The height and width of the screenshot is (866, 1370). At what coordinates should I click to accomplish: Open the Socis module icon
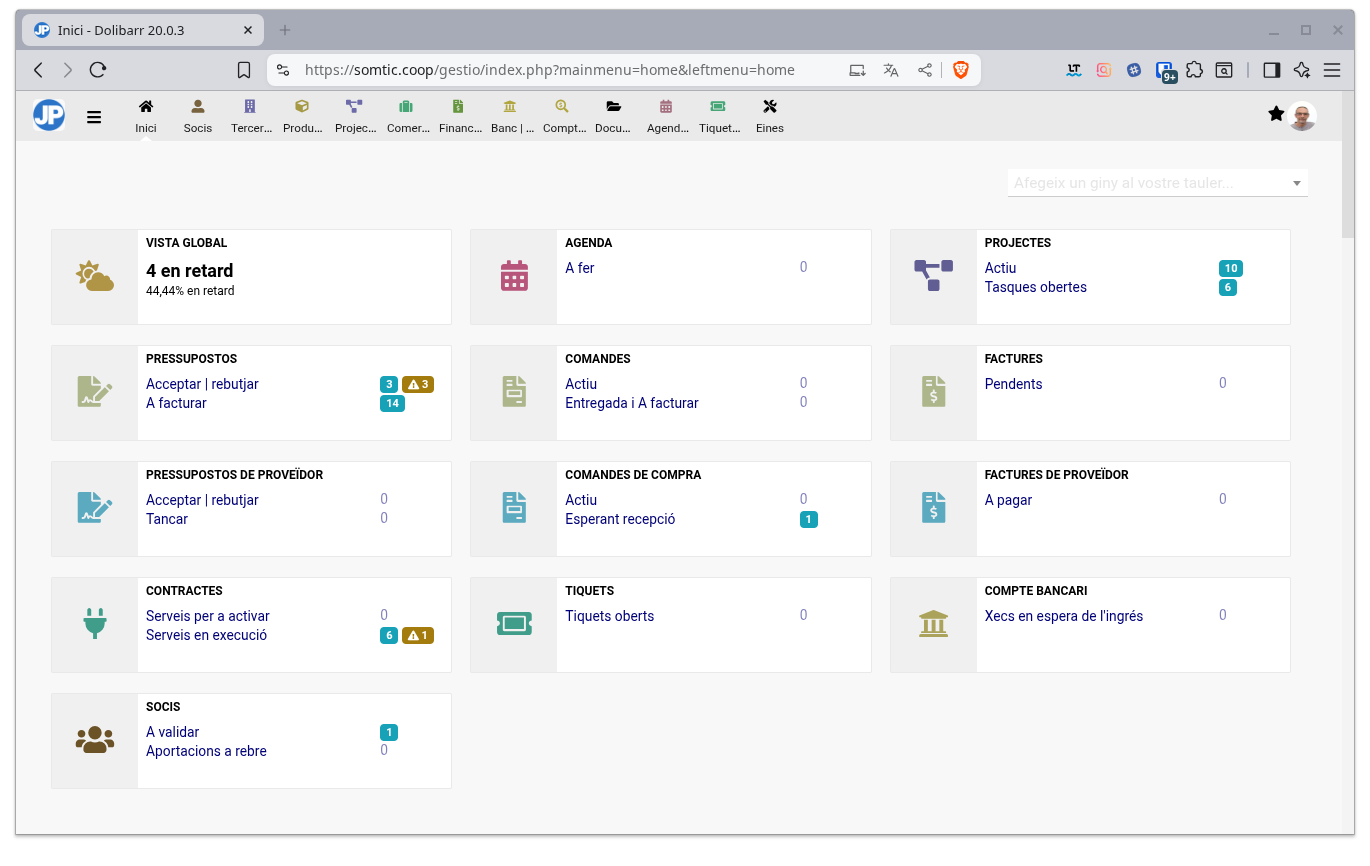point(198,107)
